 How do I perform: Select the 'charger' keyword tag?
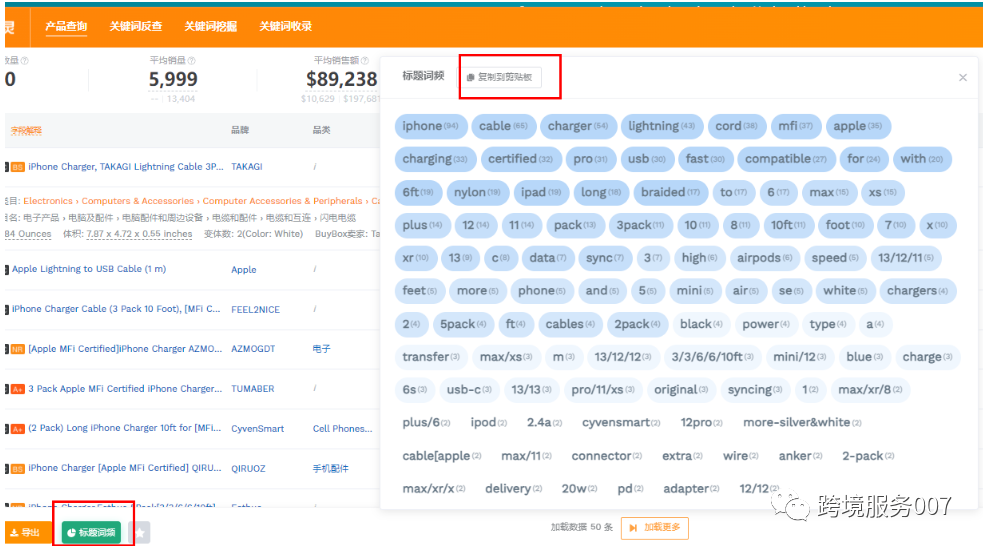pos(578,126)
